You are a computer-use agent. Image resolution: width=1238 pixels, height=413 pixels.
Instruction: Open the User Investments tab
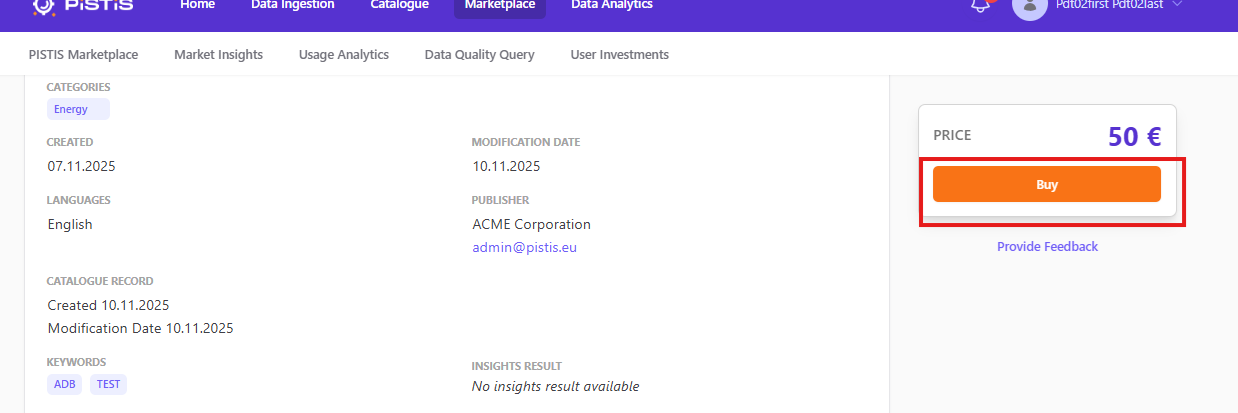point(619,55)
